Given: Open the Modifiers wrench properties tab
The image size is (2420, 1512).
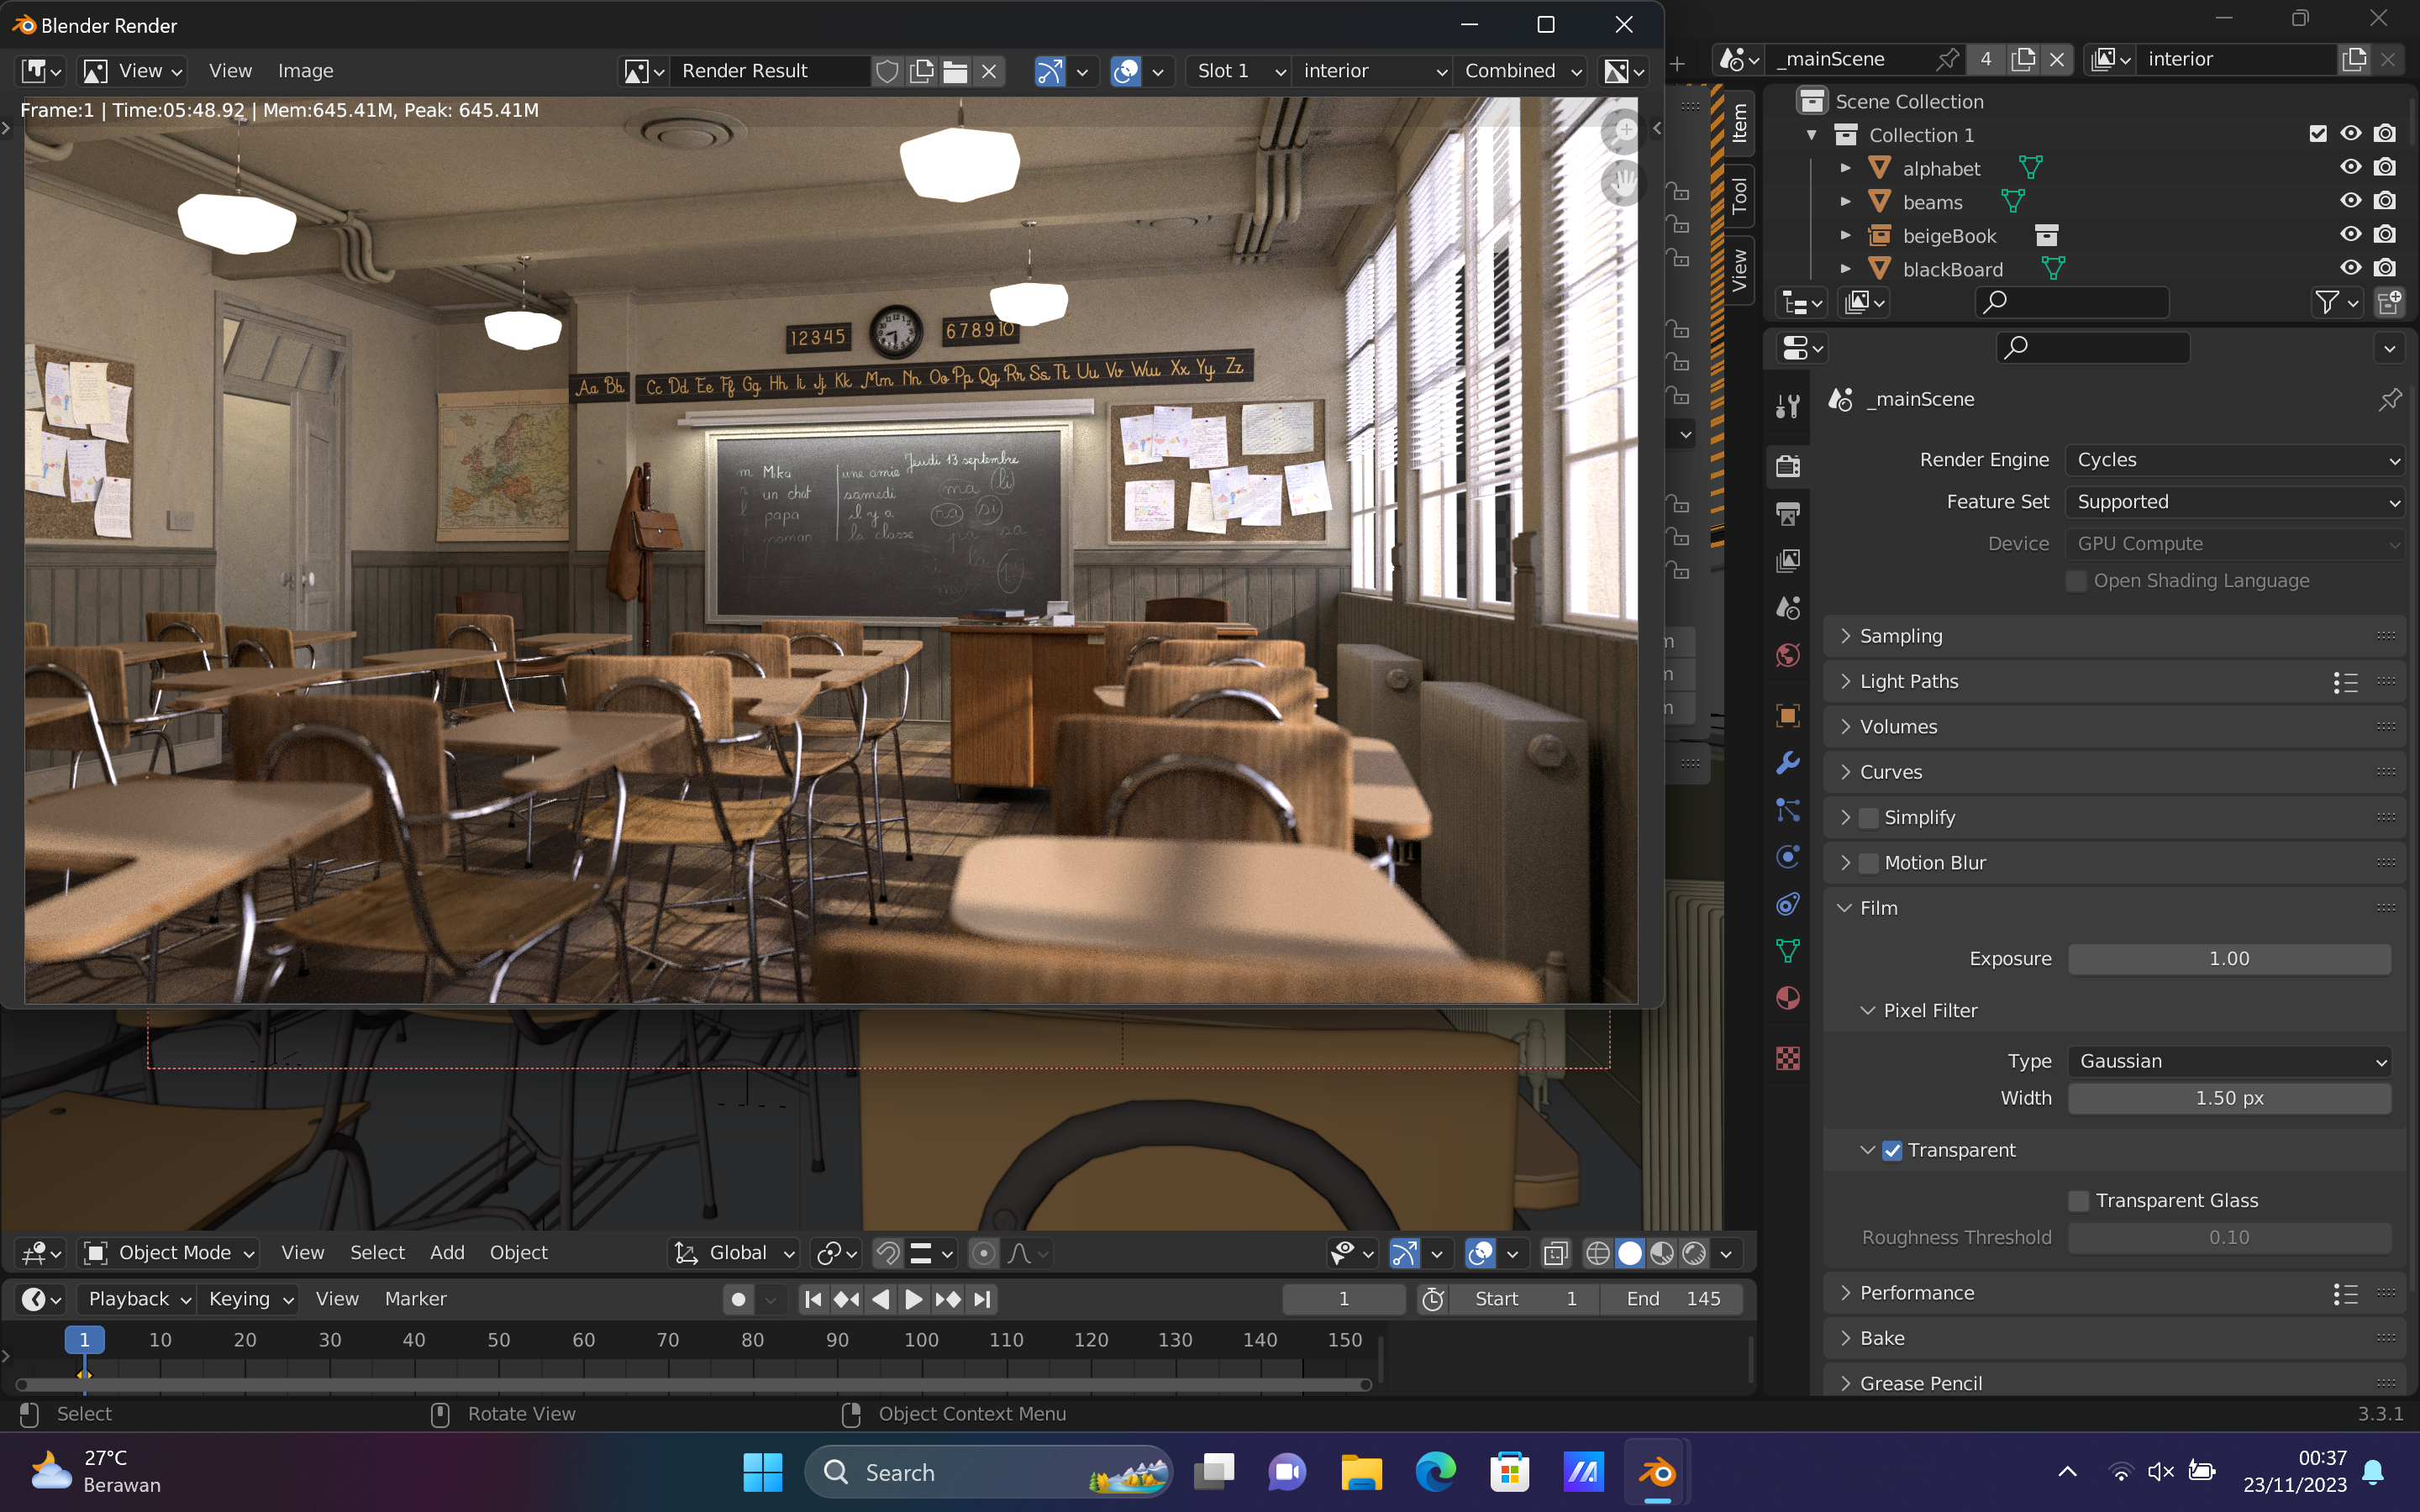Looking at the screenshot, I should click(1787, 763).
